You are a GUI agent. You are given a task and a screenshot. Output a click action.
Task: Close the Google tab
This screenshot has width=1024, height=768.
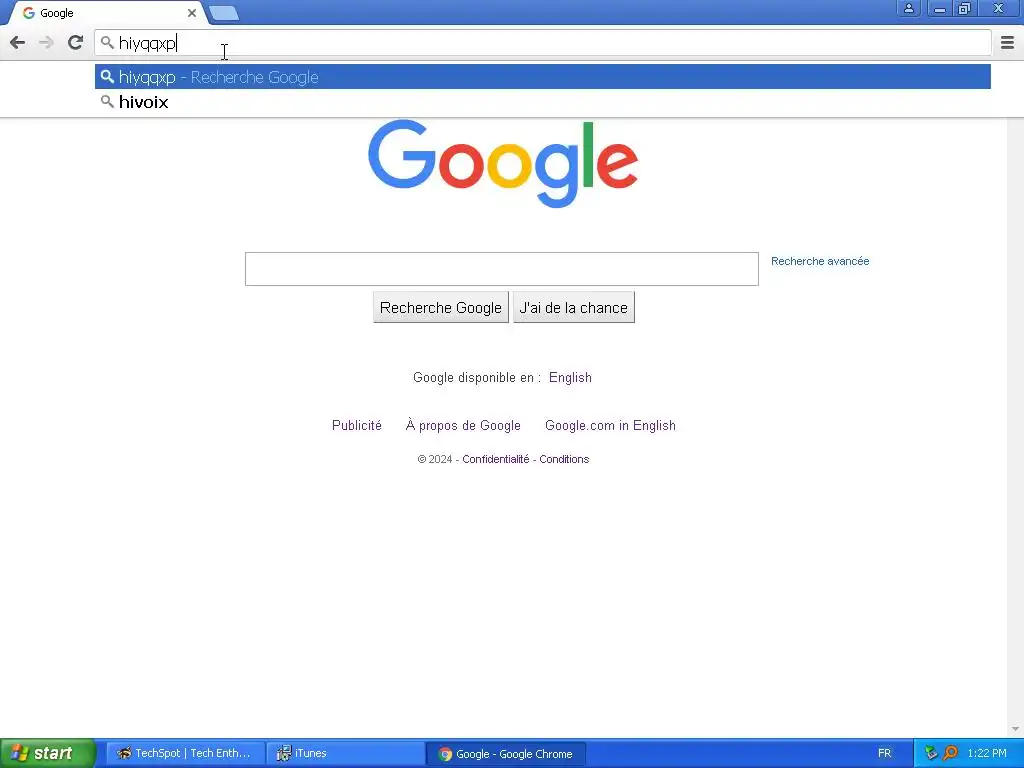pyautogui.click(x=192, y=12)
